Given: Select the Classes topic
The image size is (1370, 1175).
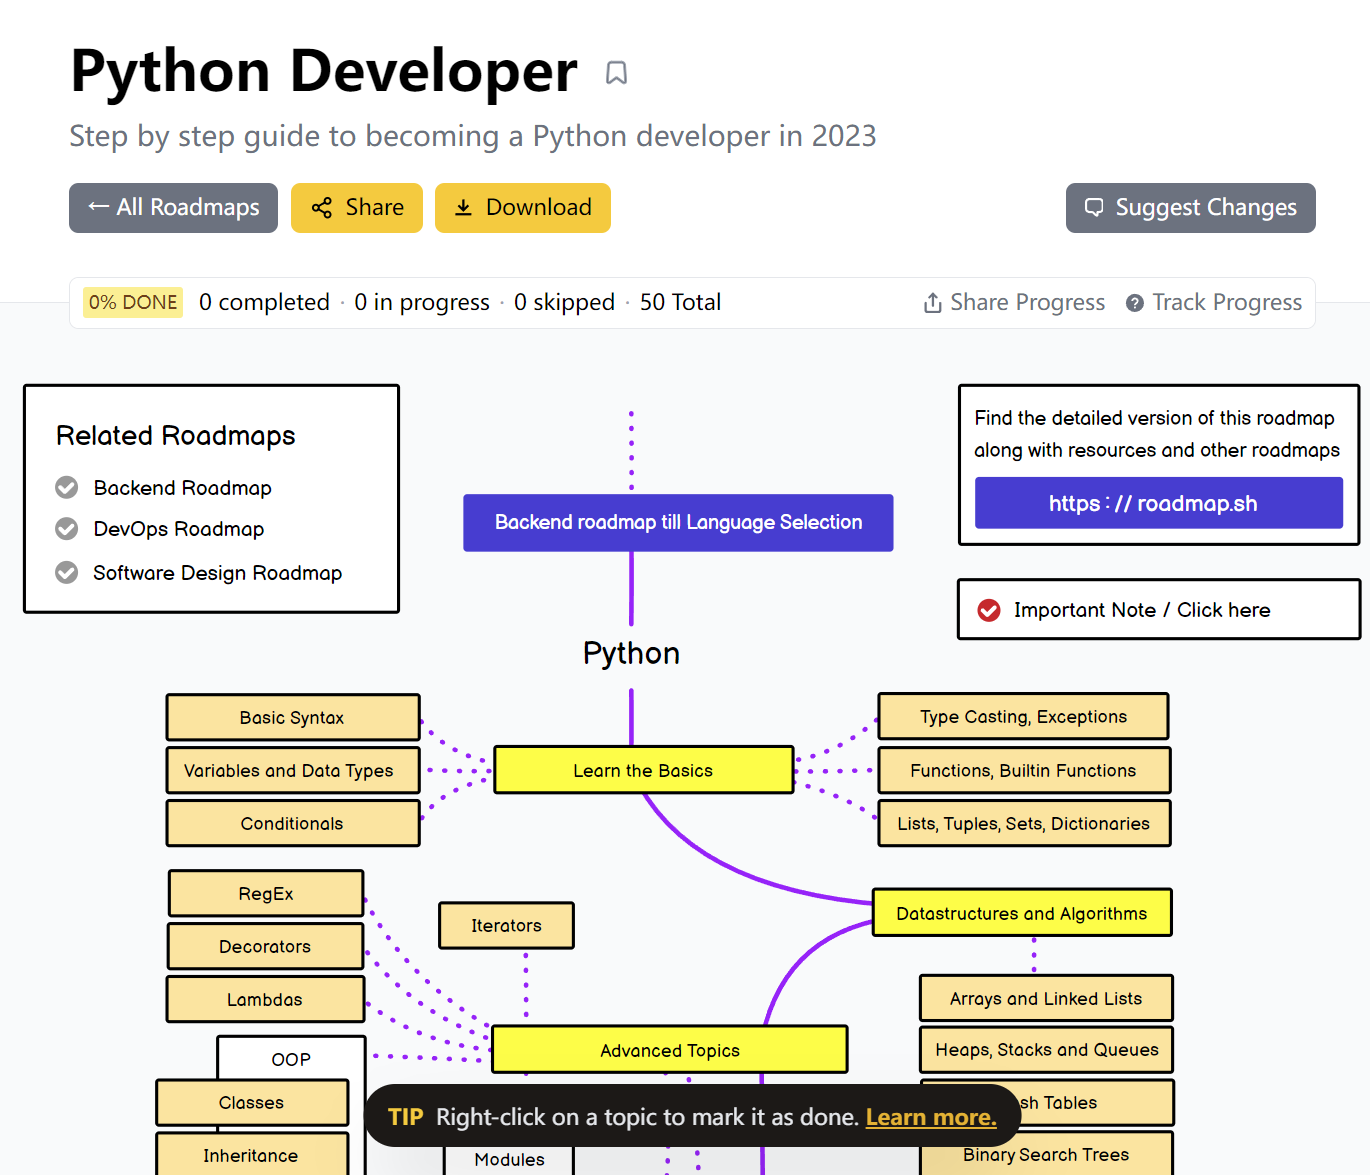Looking at the screenshot, I should click(x=252, y=1102).
